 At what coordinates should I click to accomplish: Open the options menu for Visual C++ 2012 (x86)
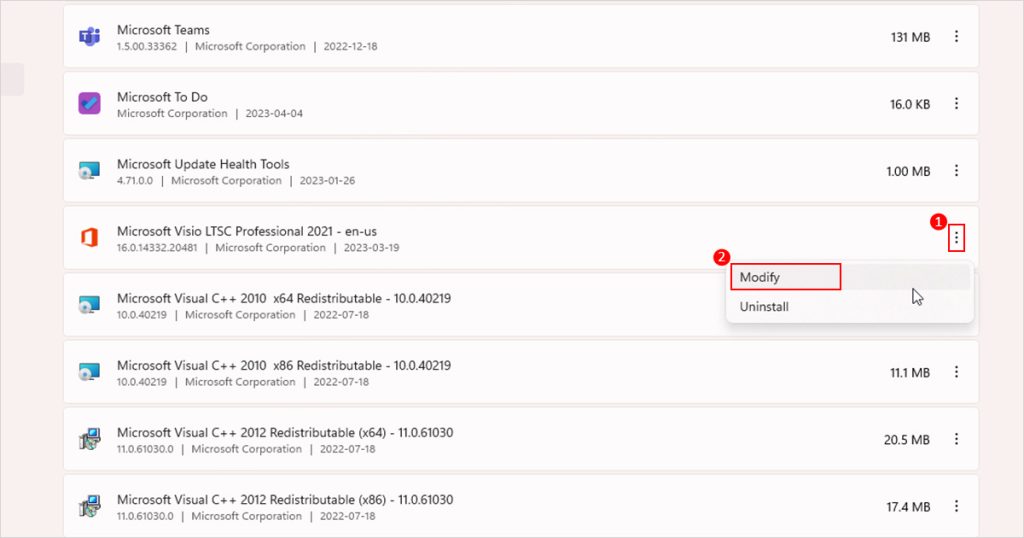[956, 507]
